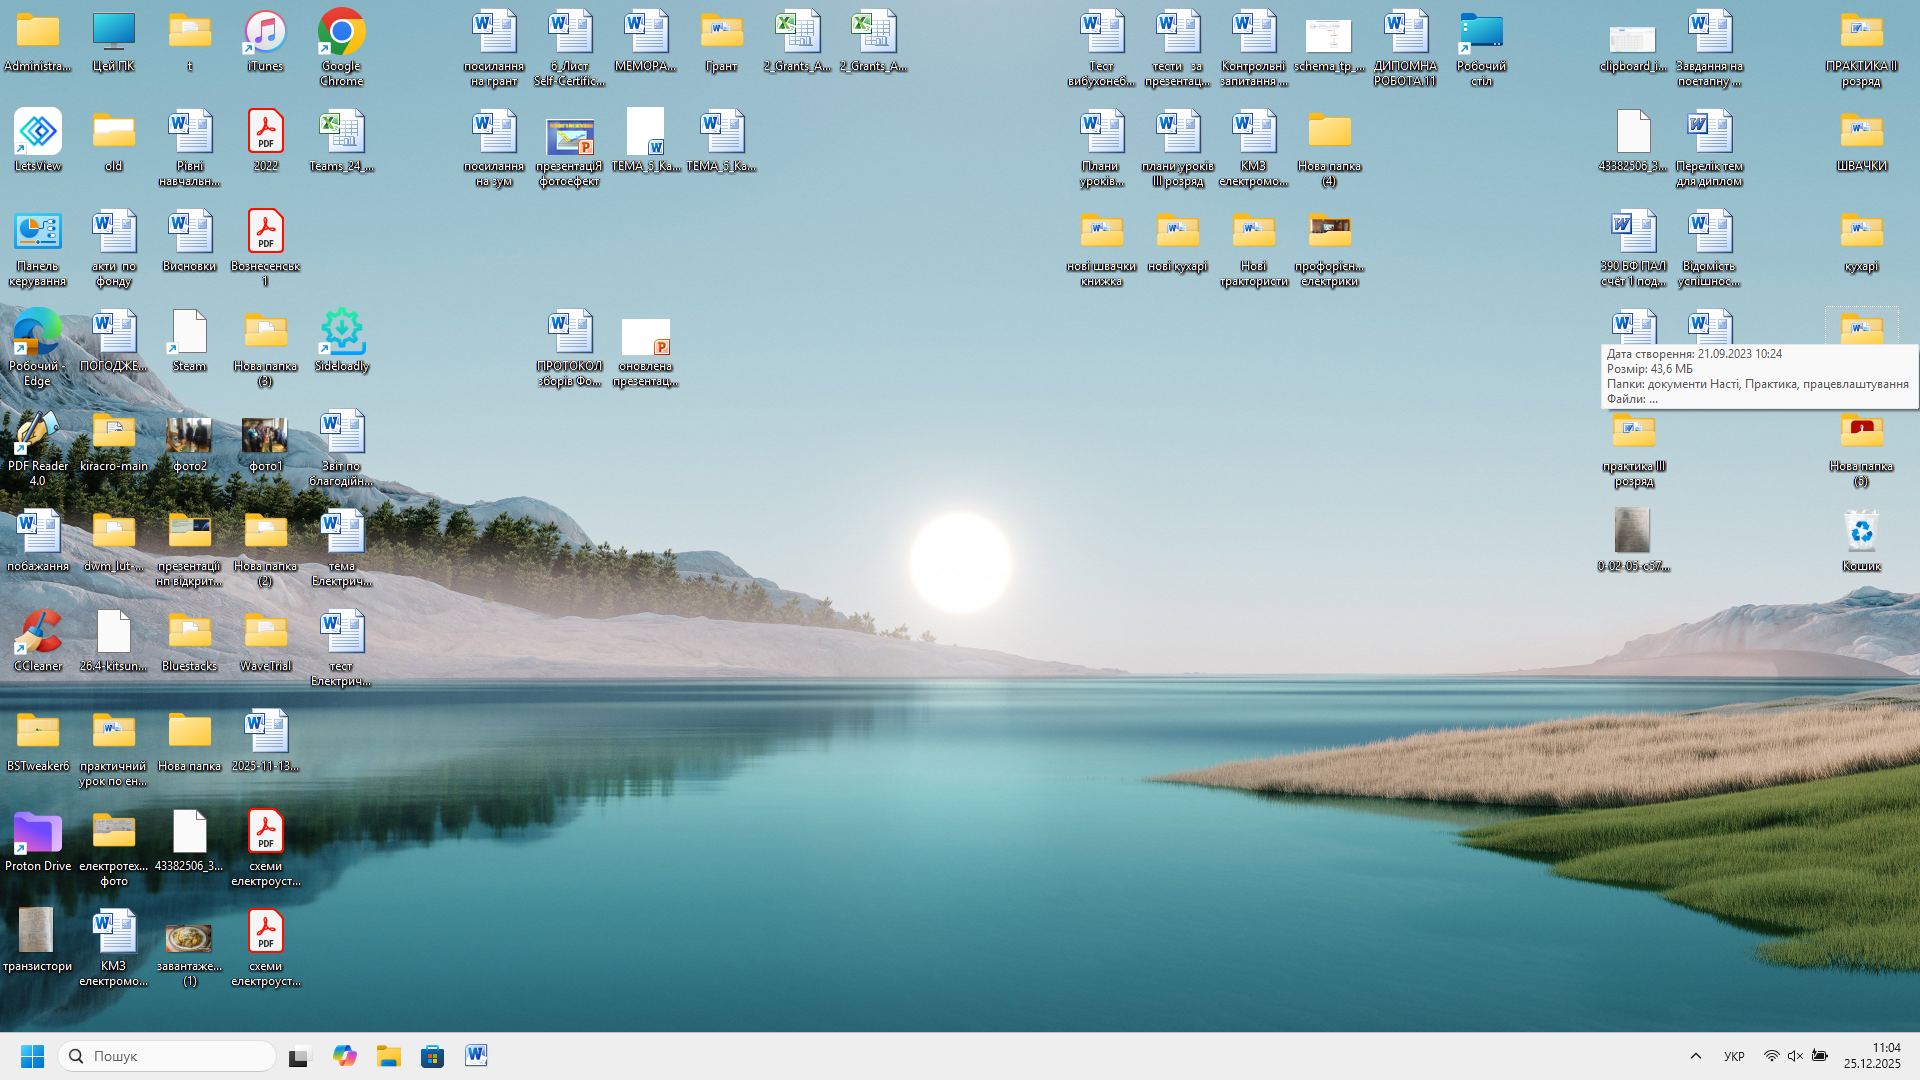The width and height of the screenshot is (1920, 1080).
Task: Click the Steam shortcut icon
Action: click(x=189, y=333)
